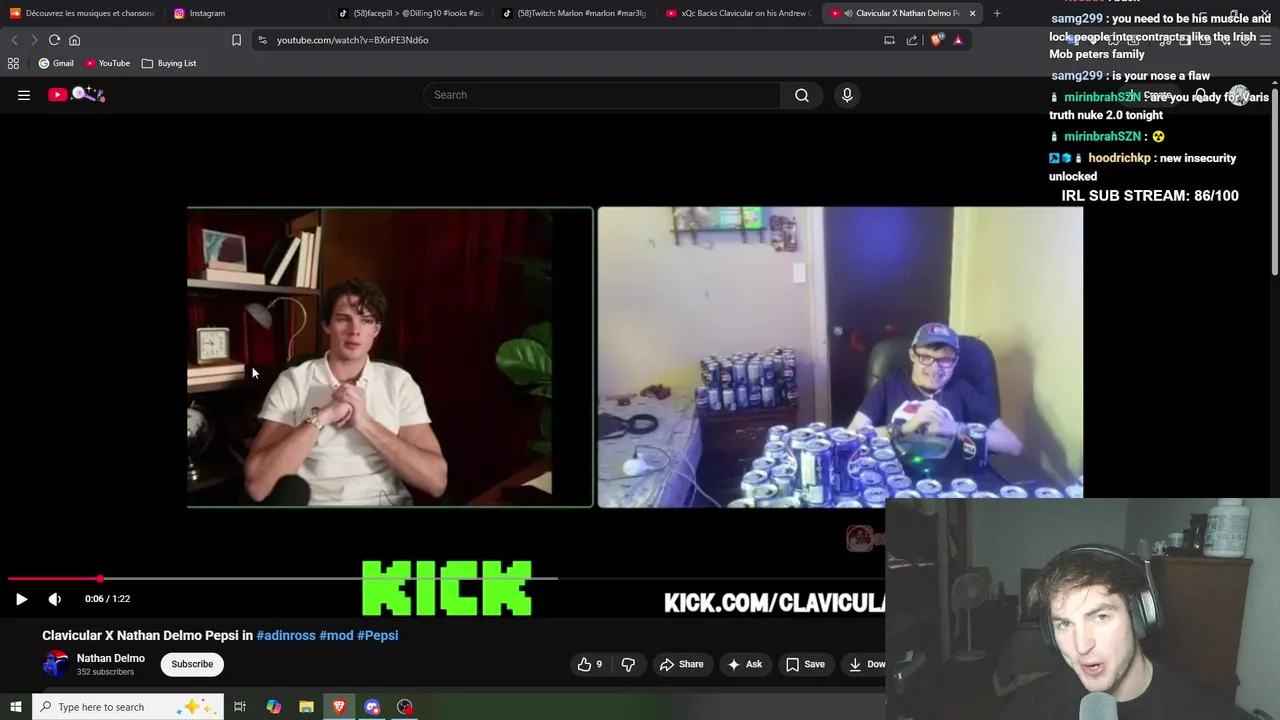The image size is (1280, 720).
Task: Save the video to a playlist
Action: click(805, 664)
